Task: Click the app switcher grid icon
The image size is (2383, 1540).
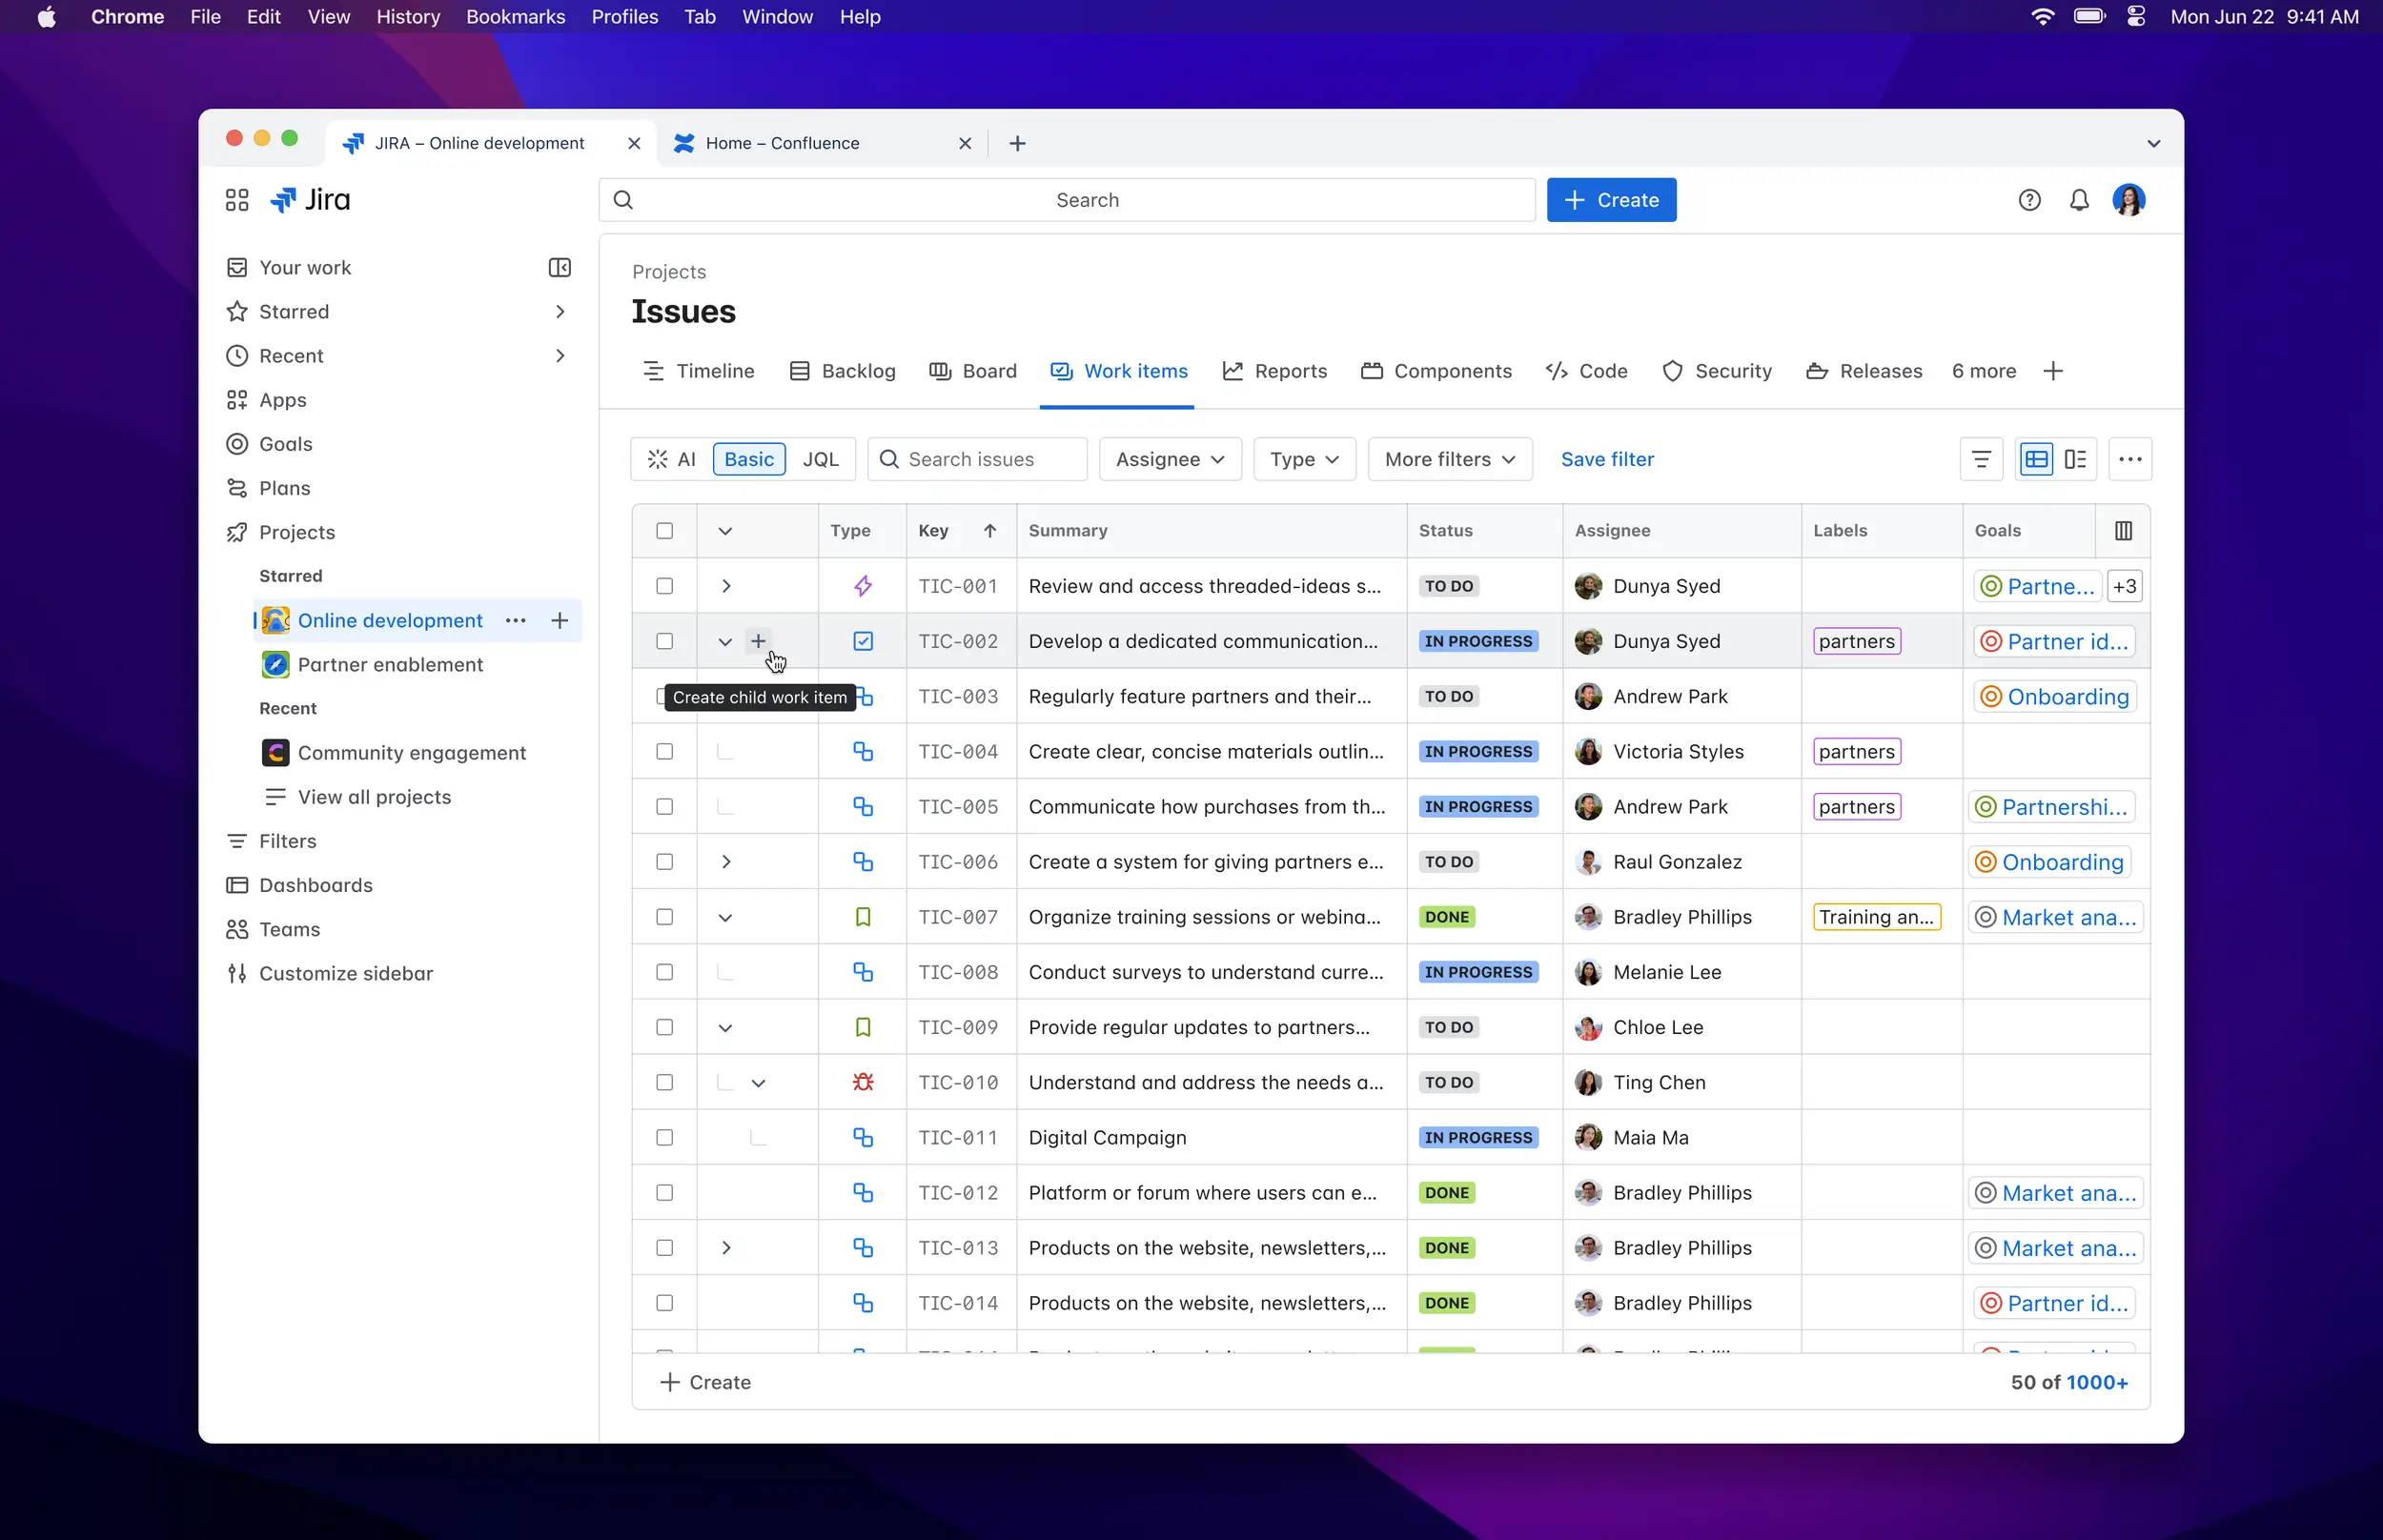Action: 236,200
